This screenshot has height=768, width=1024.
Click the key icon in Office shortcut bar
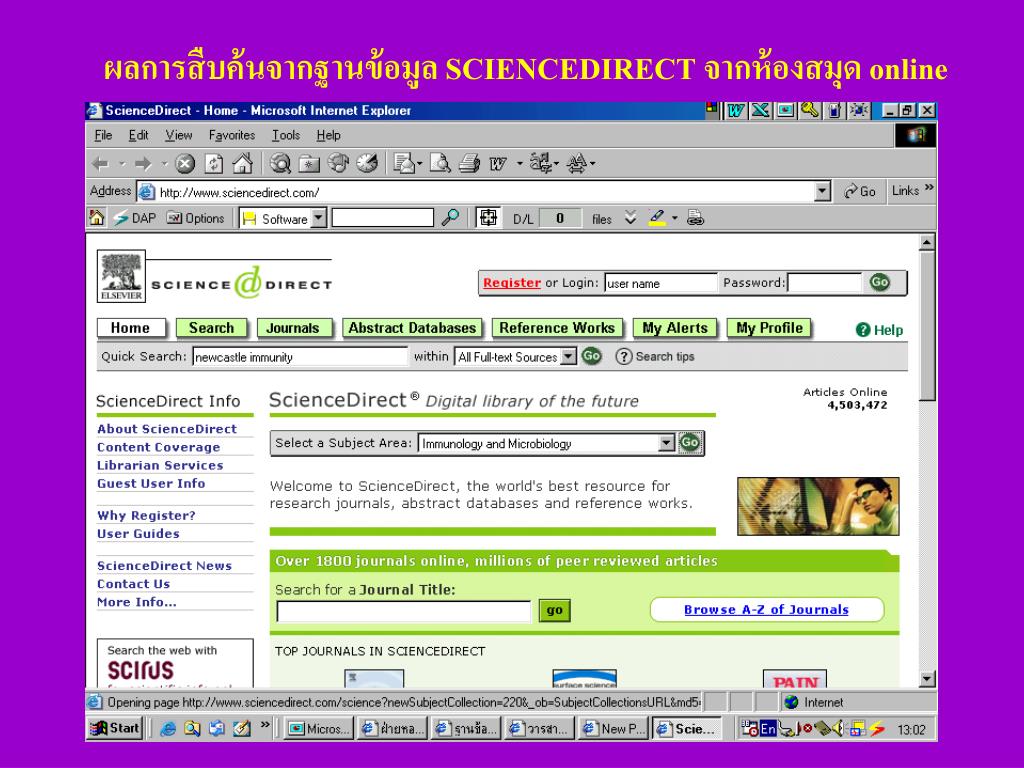(x=810, y=110)
